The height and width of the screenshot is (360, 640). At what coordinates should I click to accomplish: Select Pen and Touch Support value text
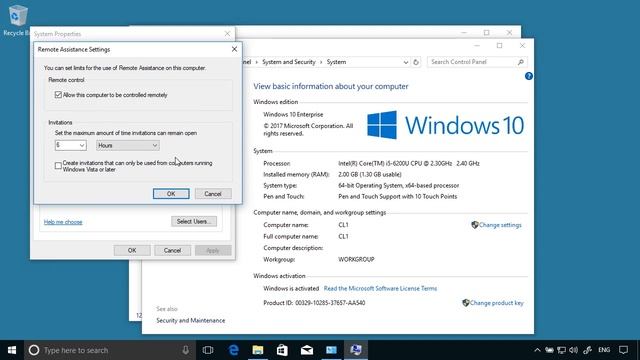click(x=398, y=196)
